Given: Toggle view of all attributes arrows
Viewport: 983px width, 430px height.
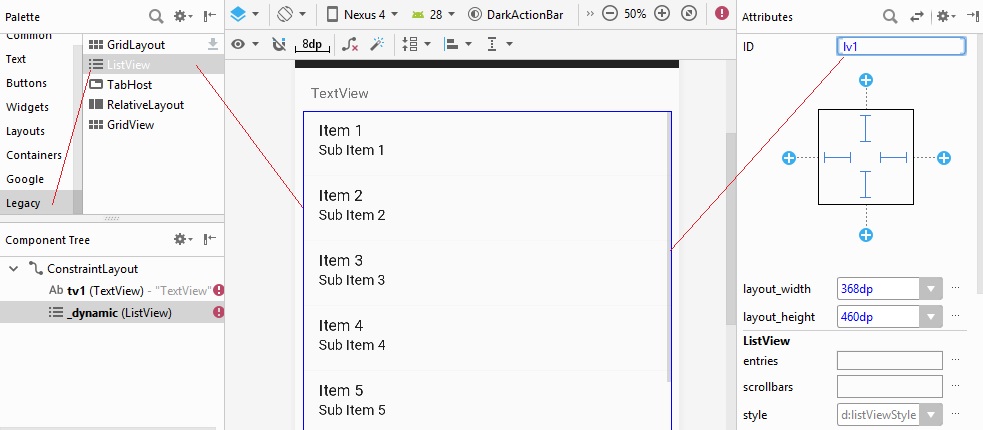Looking at the screenshot, I should [x=917, y=16].
